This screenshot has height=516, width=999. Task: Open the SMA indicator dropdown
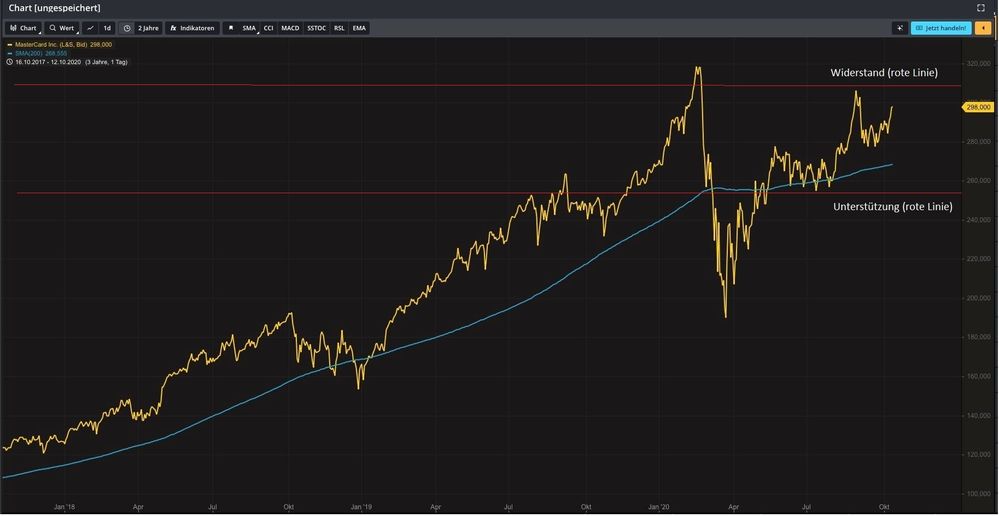pyautogui.click(x=249, y=28)
